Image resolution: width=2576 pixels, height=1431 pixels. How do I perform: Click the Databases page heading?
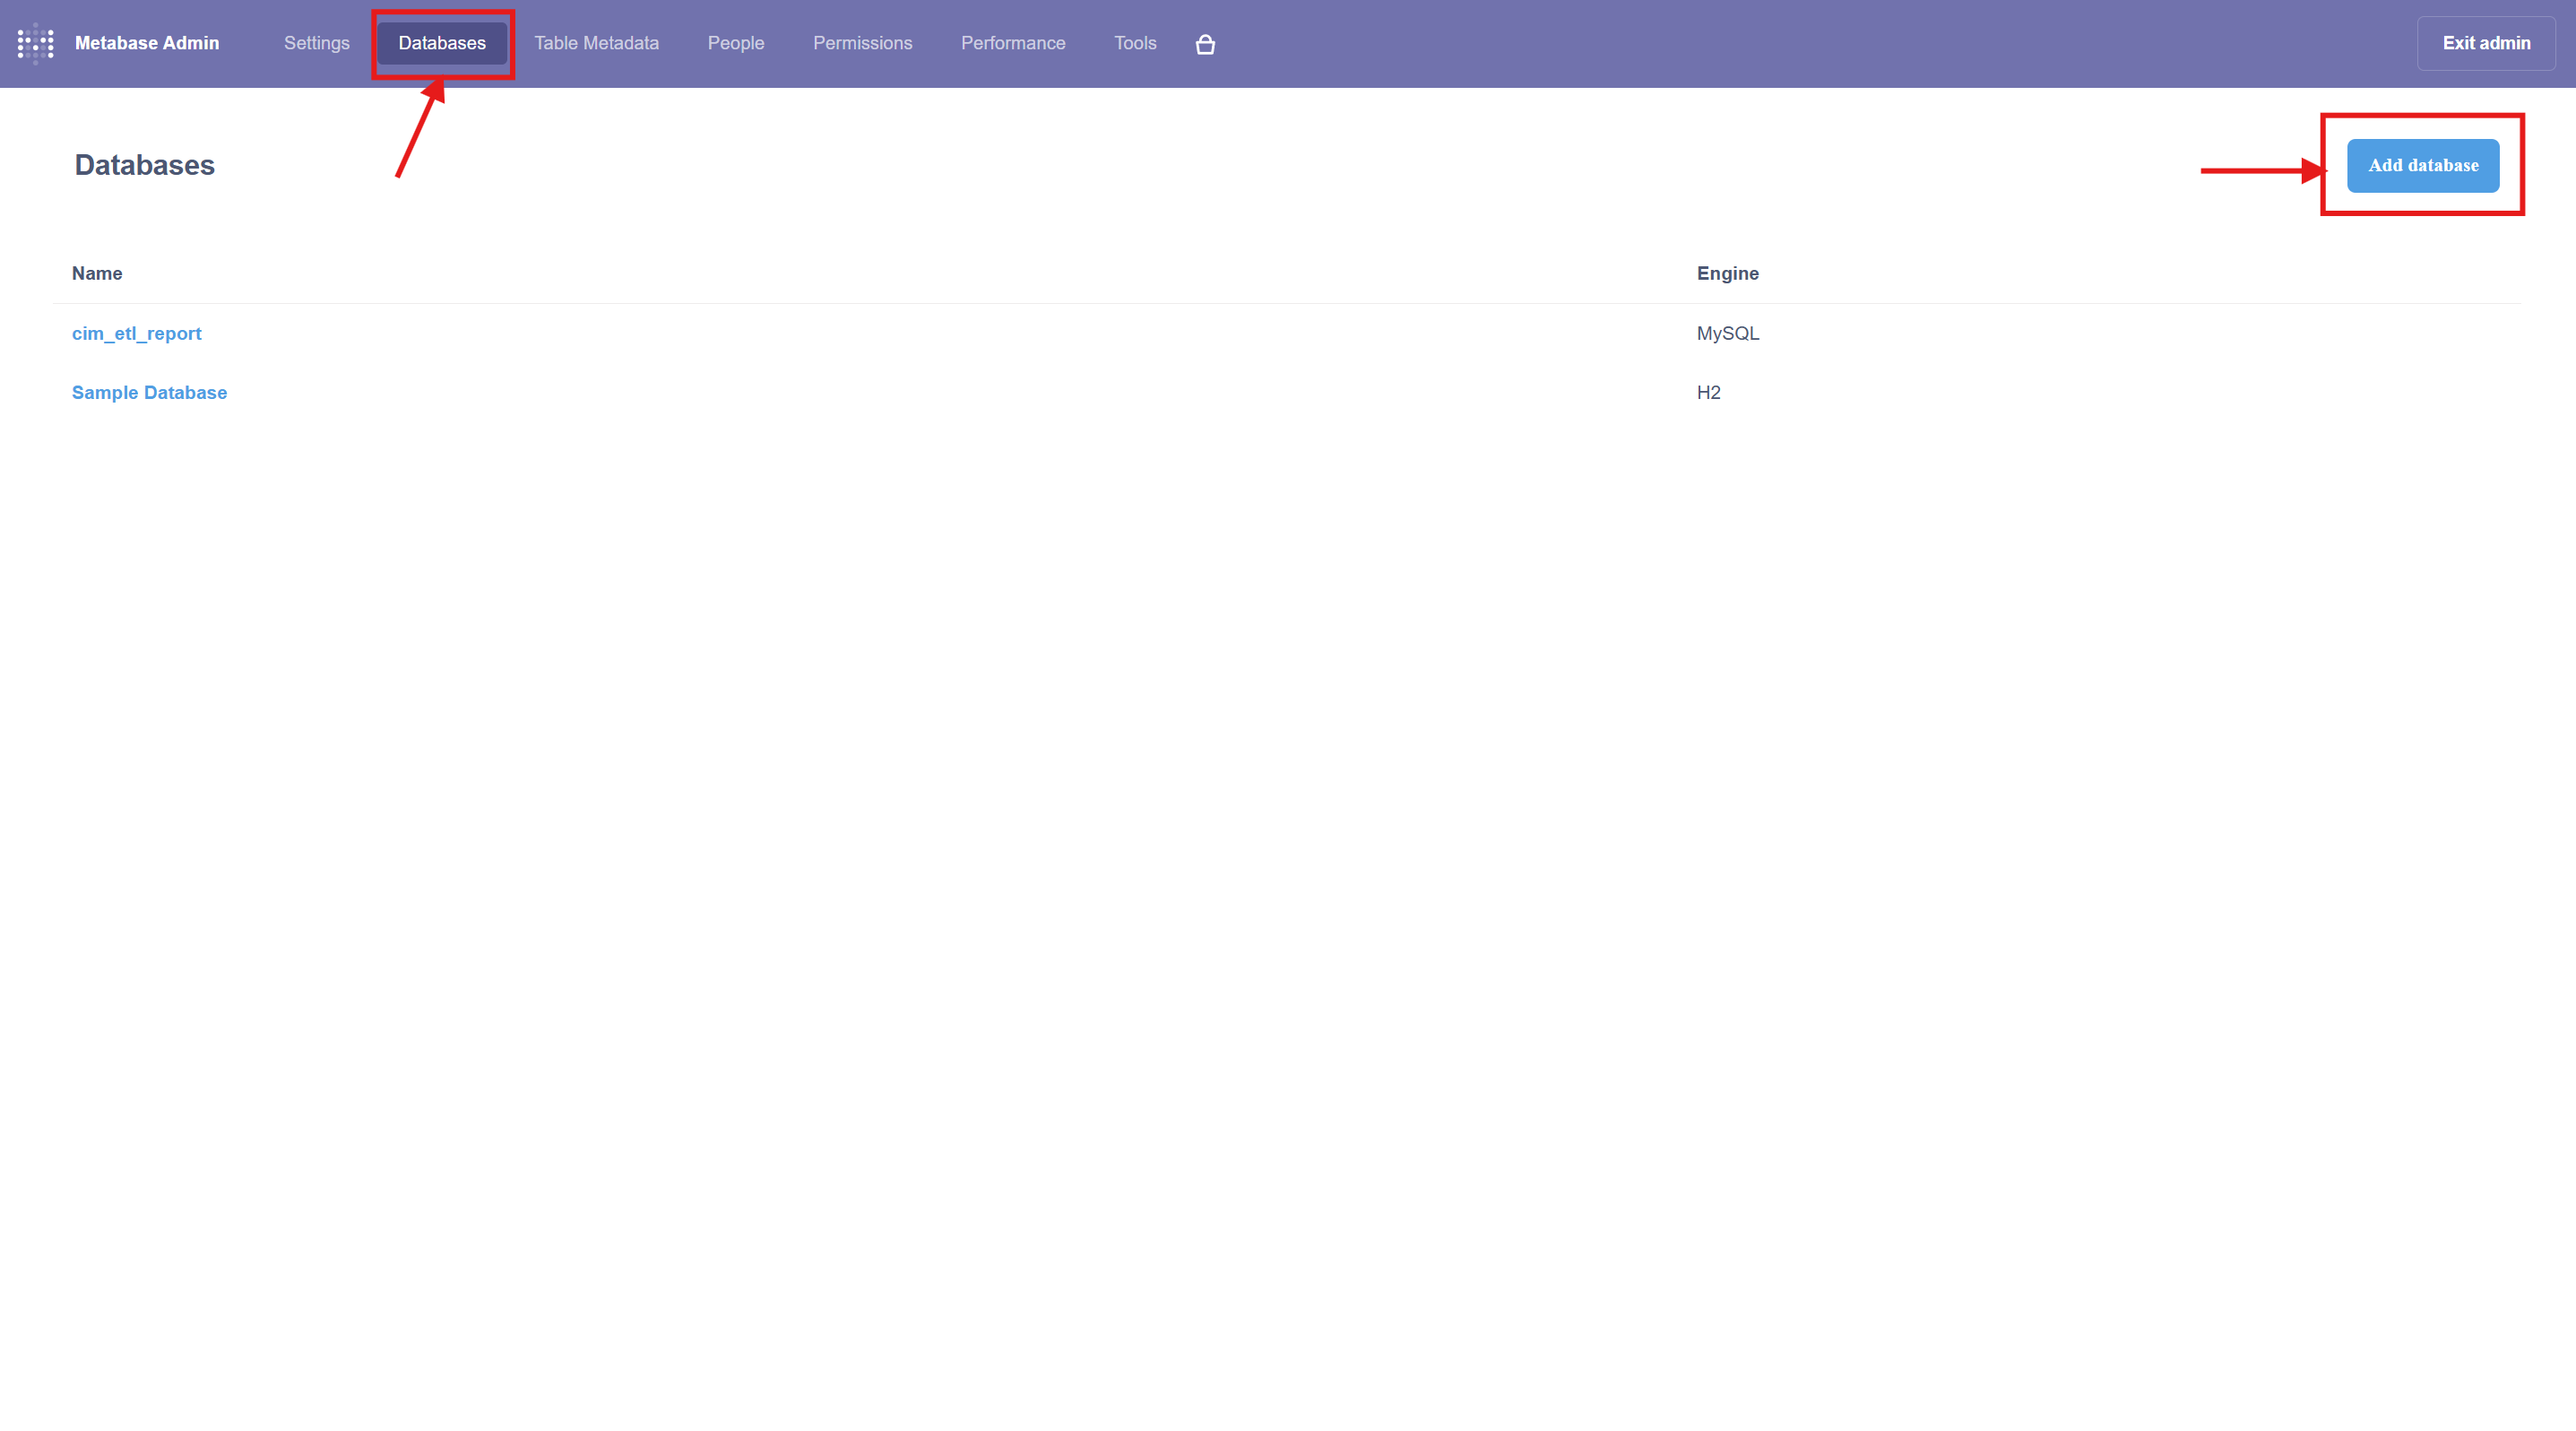click(x=144, y=165)
